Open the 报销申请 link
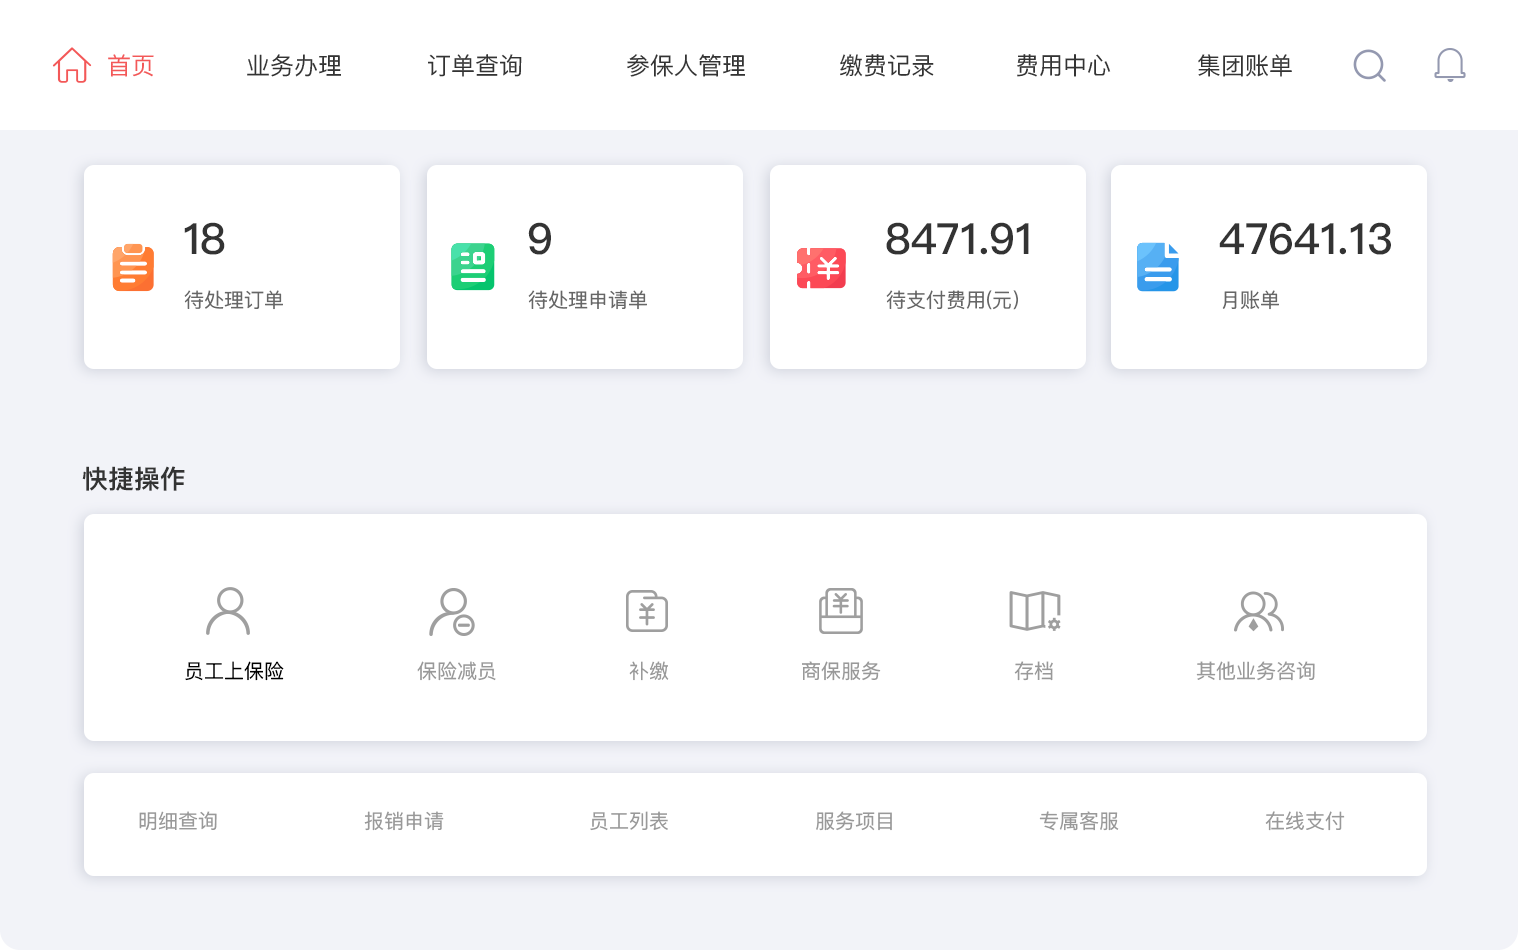 (x=404, y=821)
